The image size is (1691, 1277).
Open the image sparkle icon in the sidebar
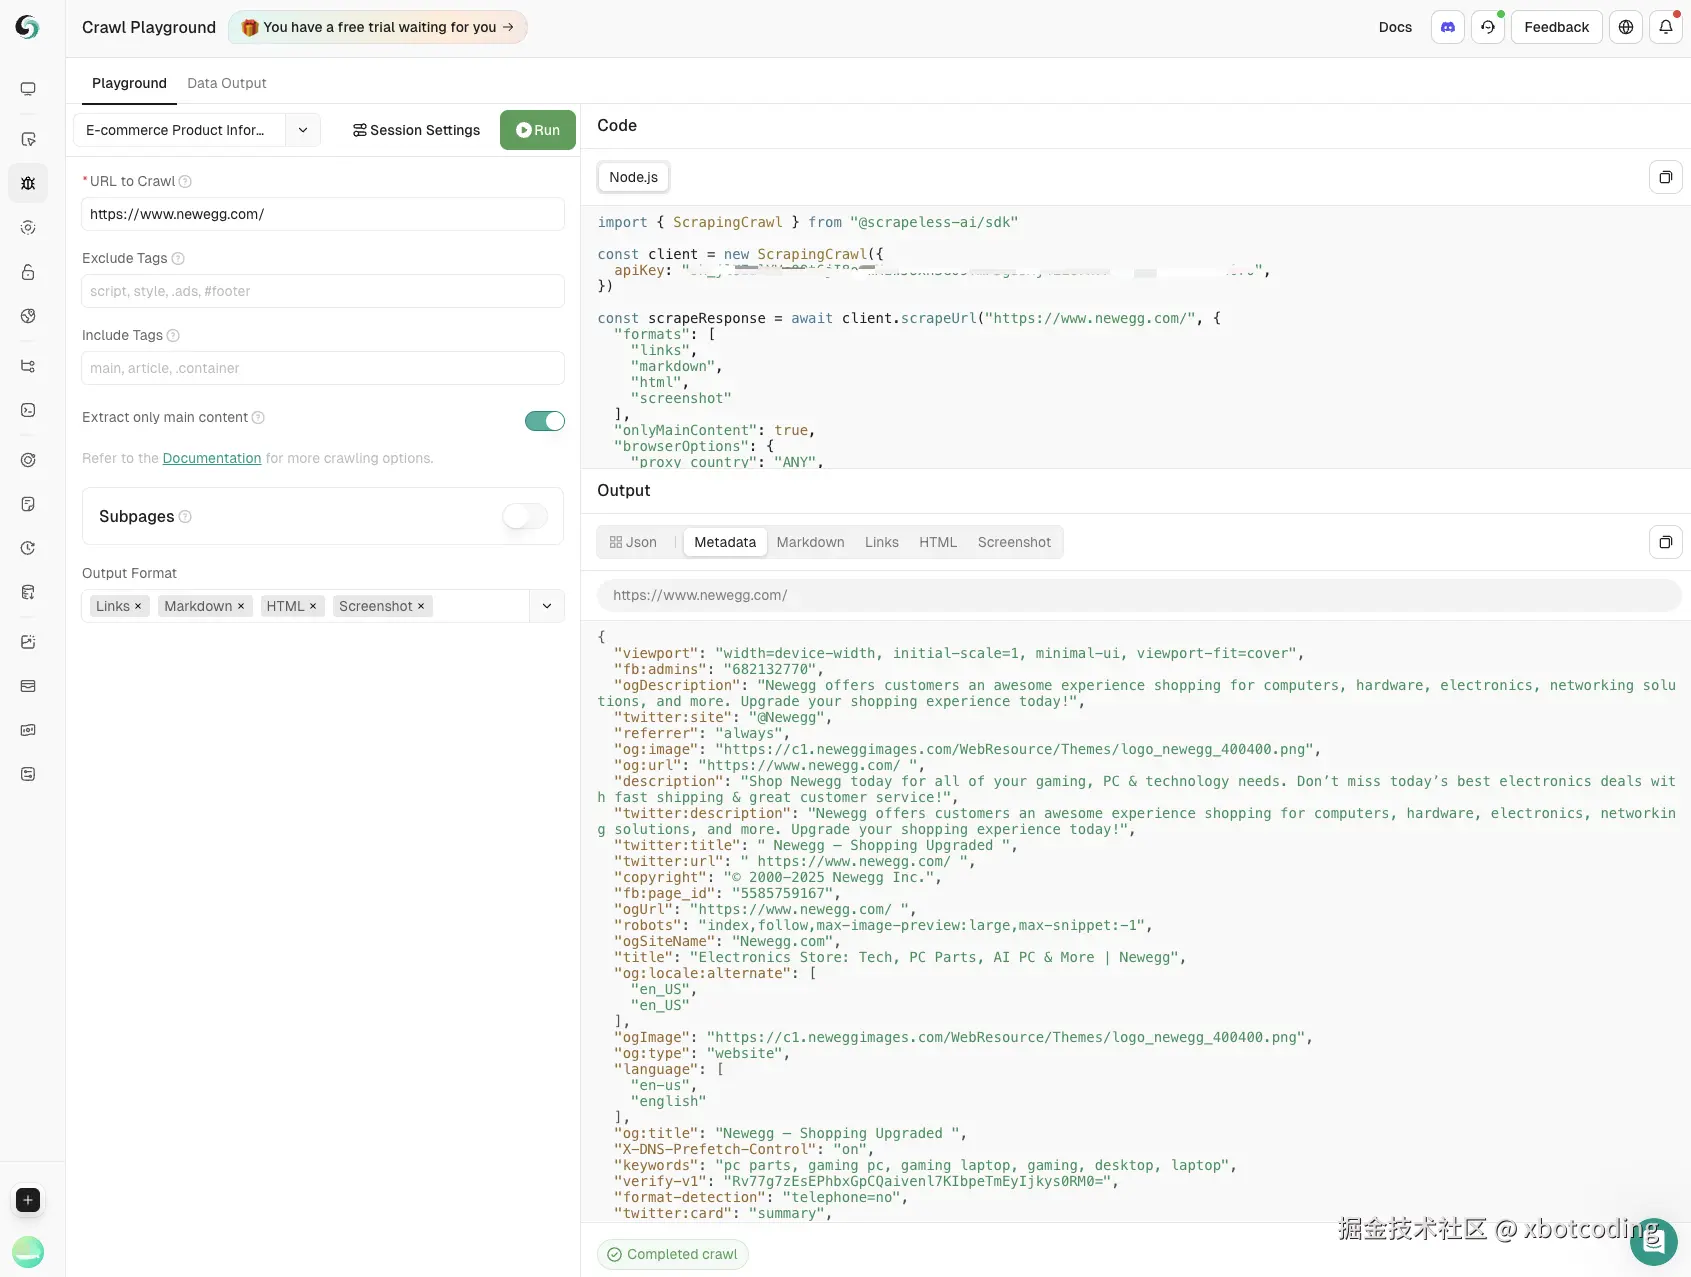[x=28, y=642]
